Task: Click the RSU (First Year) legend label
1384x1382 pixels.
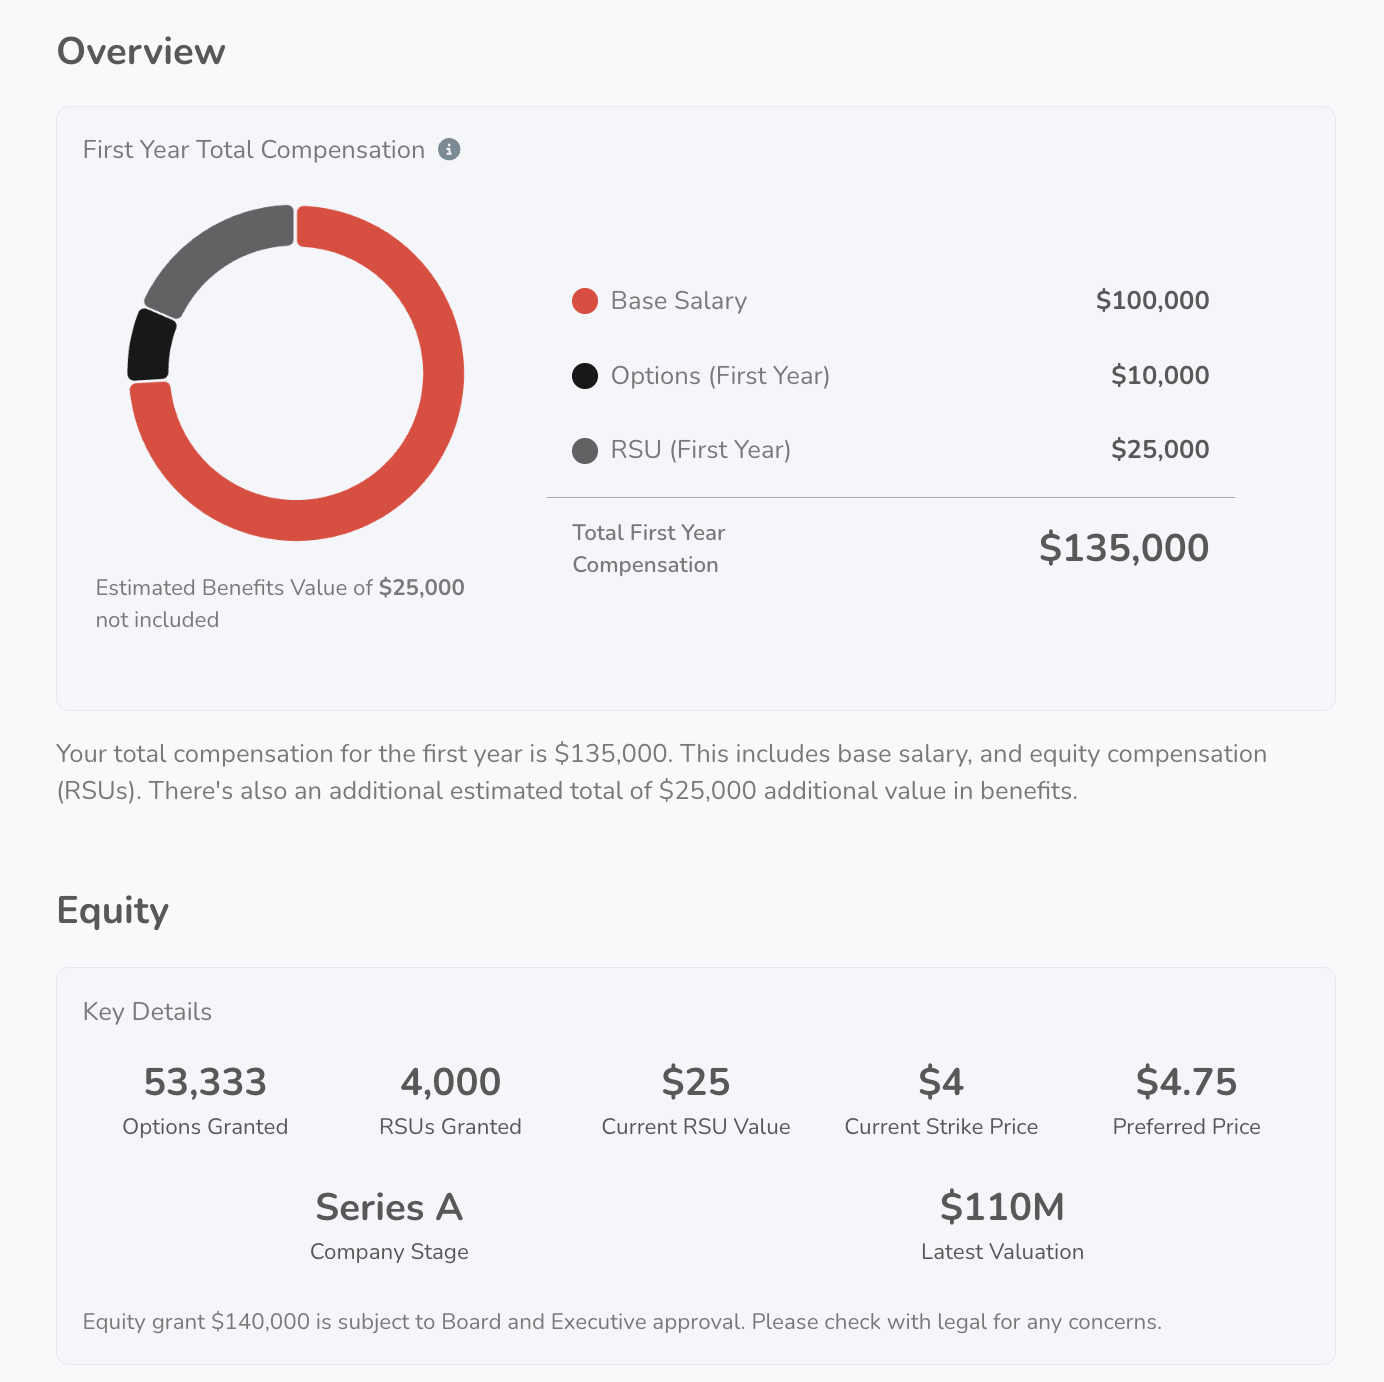Action: (x=700, y=450)
